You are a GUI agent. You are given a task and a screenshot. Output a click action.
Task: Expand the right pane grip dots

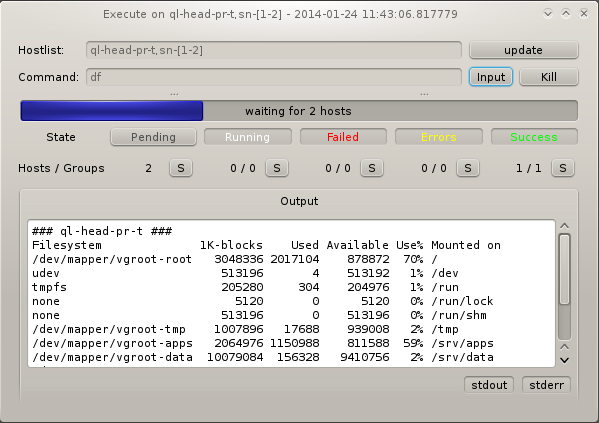coord(424,94)
